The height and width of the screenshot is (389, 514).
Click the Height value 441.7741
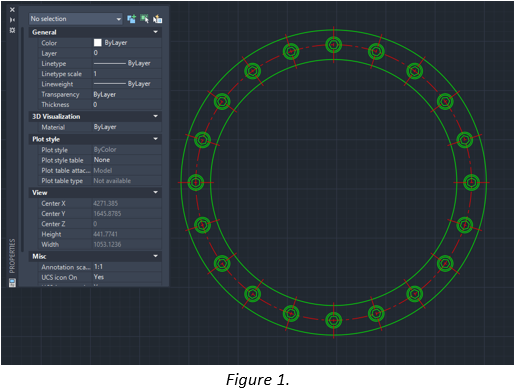pos(127,234)
